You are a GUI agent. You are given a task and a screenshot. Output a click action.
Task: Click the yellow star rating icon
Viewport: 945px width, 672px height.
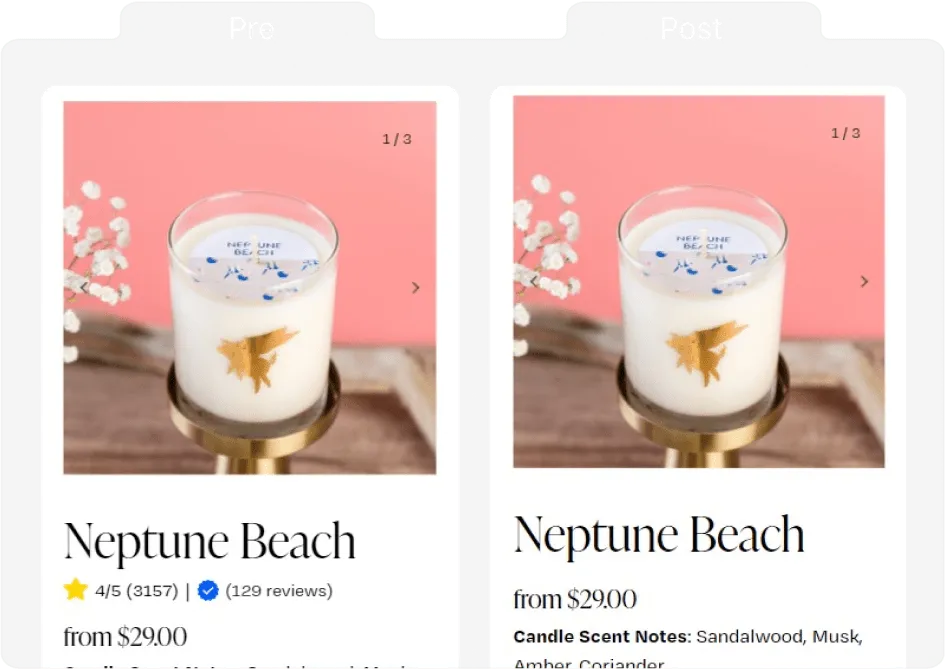click(x=76, y=589)
